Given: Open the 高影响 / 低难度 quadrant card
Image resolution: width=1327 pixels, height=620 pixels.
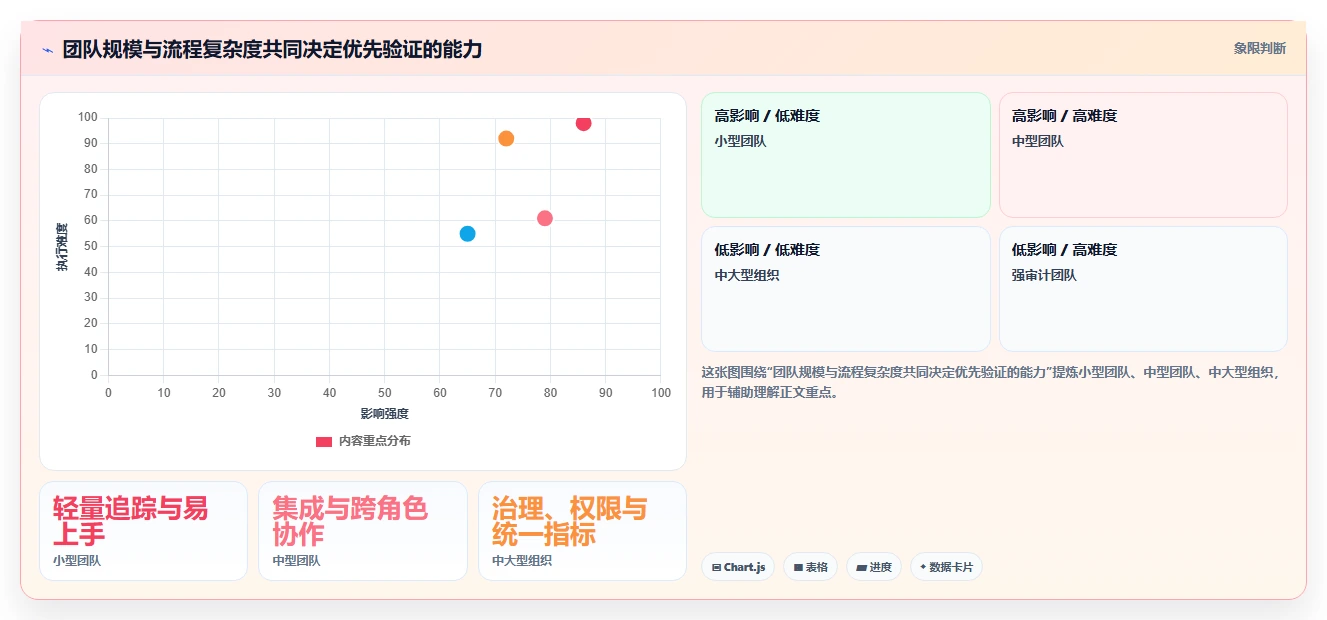Looking at the screenshot, I should (x=846, y=155).
